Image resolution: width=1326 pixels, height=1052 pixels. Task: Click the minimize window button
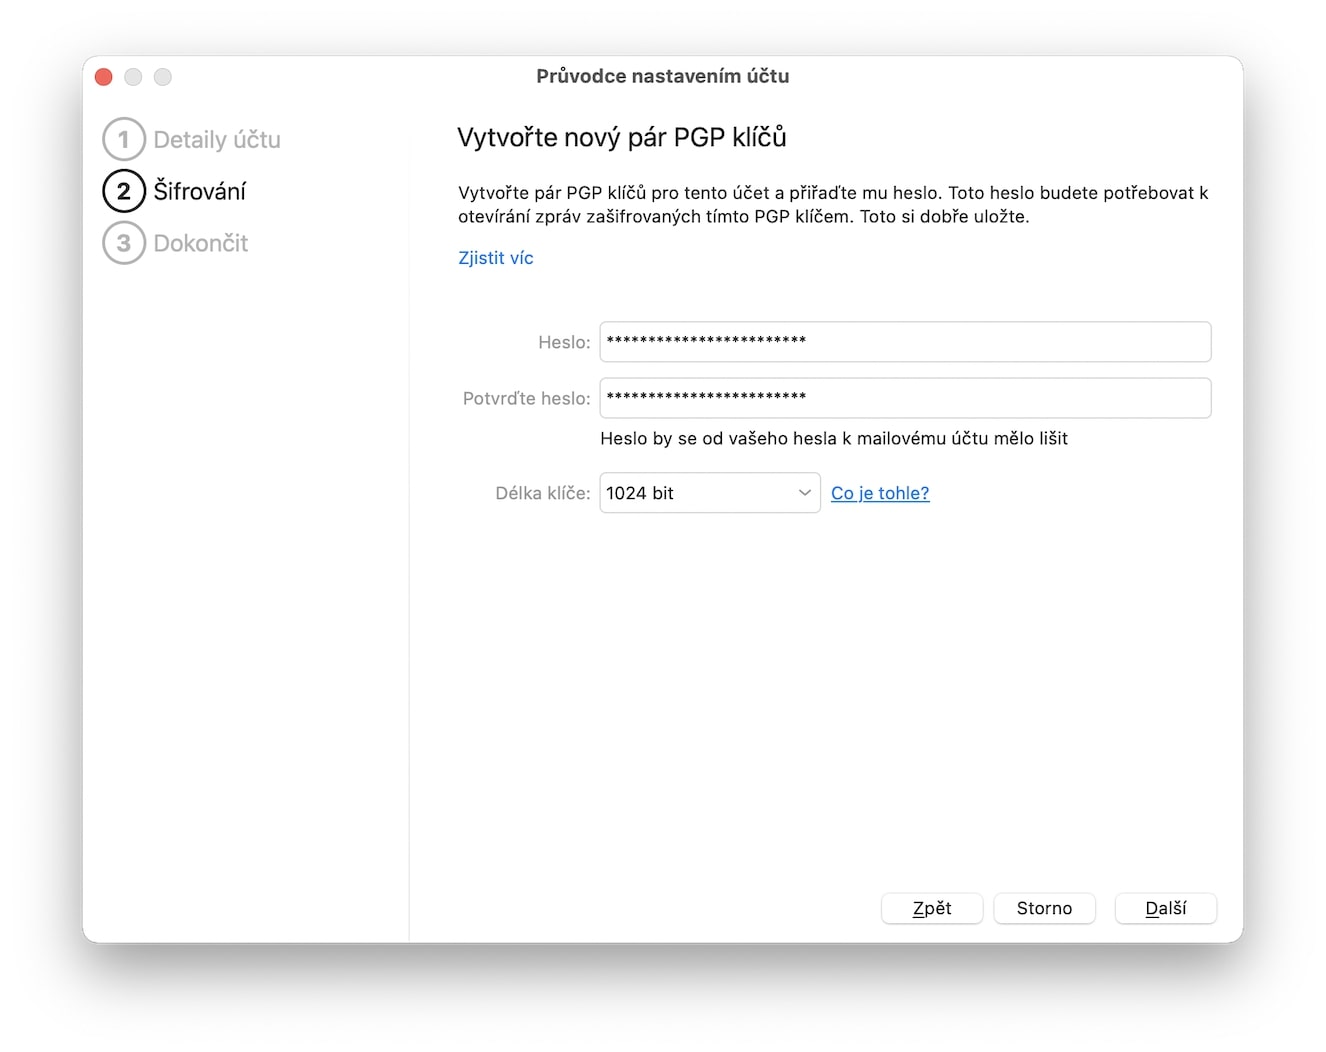pos(133,77)
